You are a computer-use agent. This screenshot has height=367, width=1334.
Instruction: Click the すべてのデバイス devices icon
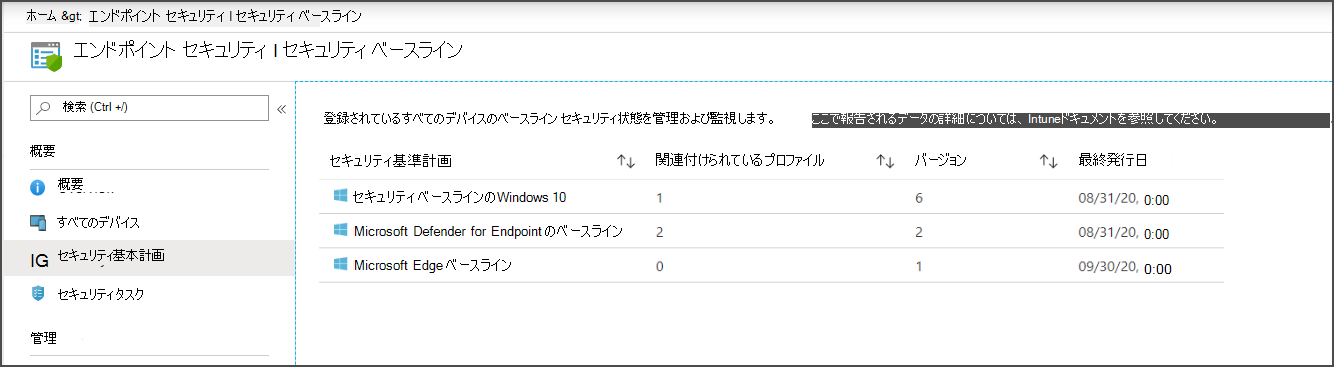click(x=38, y=222)
